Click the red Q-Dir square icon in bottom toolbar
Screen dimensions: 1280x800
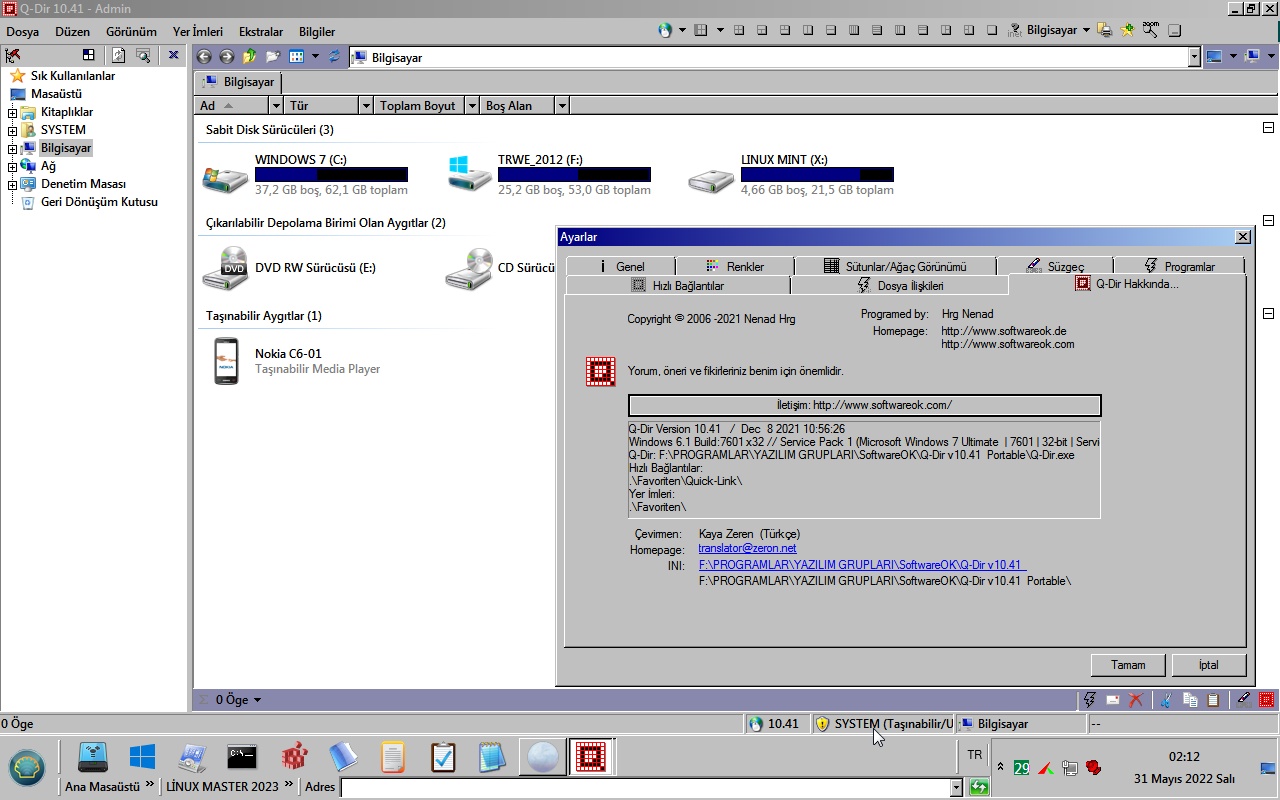(1267, 700)
